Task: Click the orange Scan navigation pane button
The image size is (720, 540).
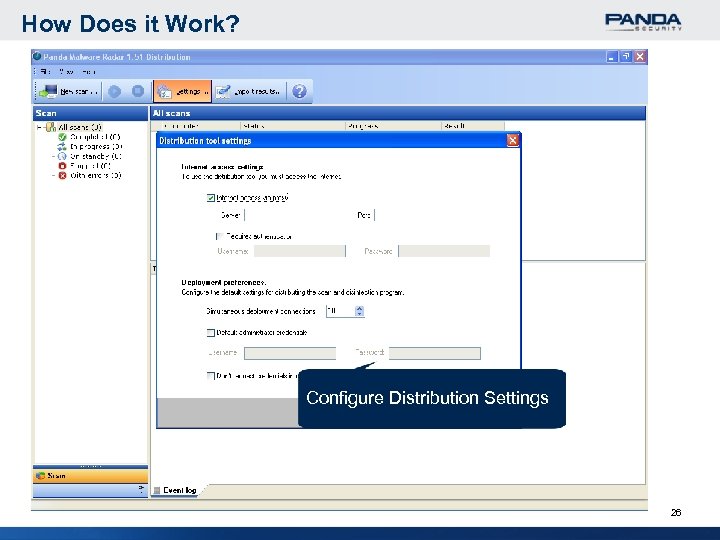Action: click(90, 476)
